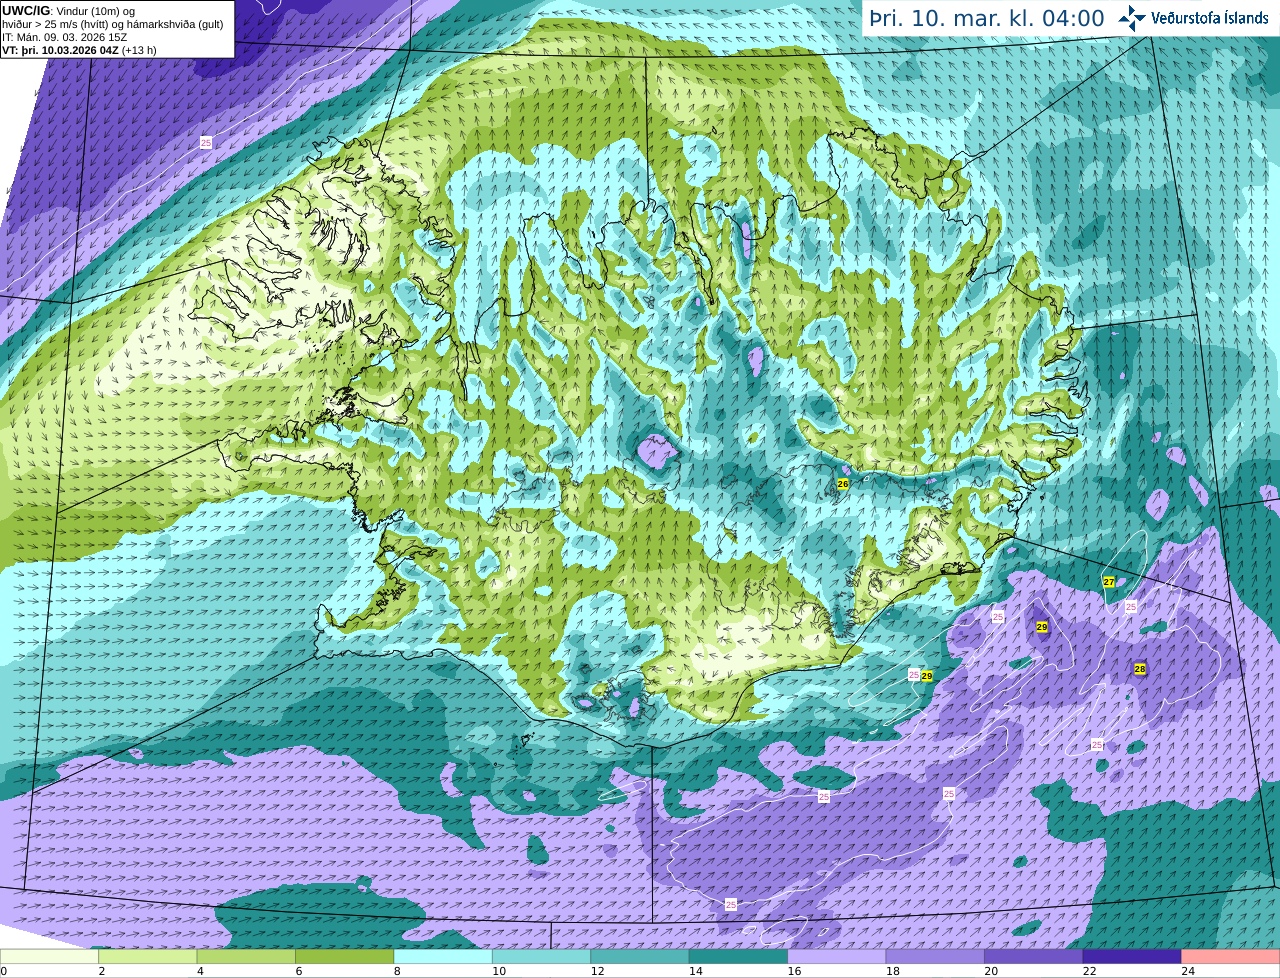Viewport: 1280px width, 978px height.
Task: Click the Veðurstofa Íslands logo icon
Action: [1132, 18]
